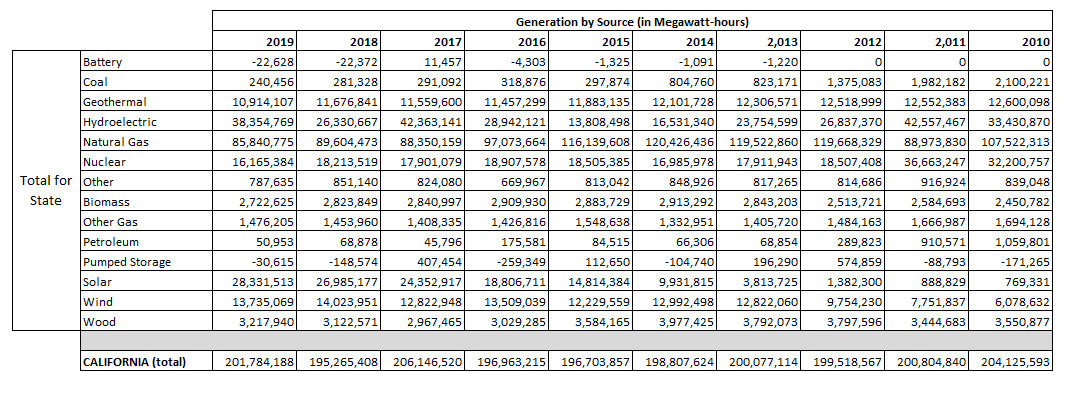Select Solar generation value for 2019

pyautogui.click(x=254, y=282)
